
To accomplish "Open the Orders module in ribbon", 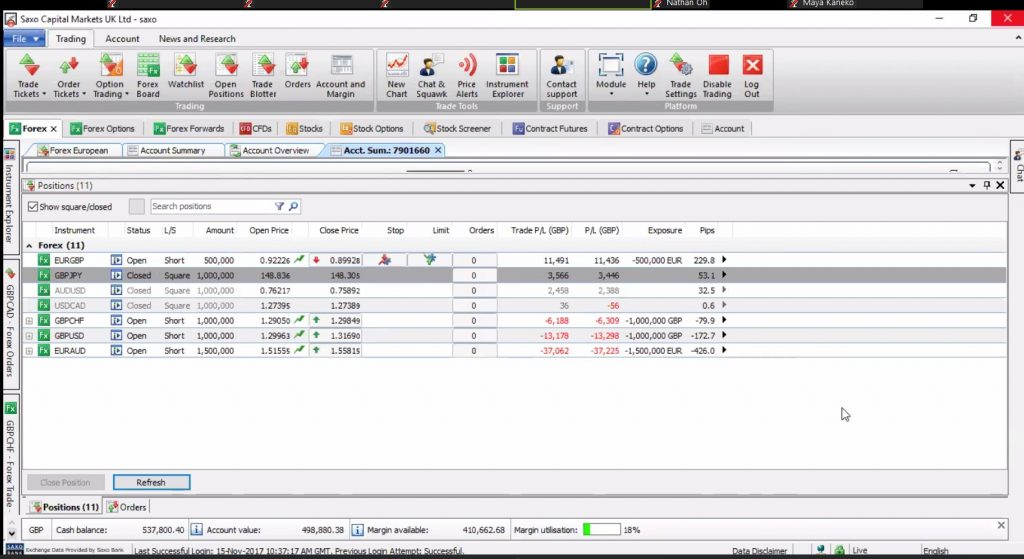I will (297, 72).
